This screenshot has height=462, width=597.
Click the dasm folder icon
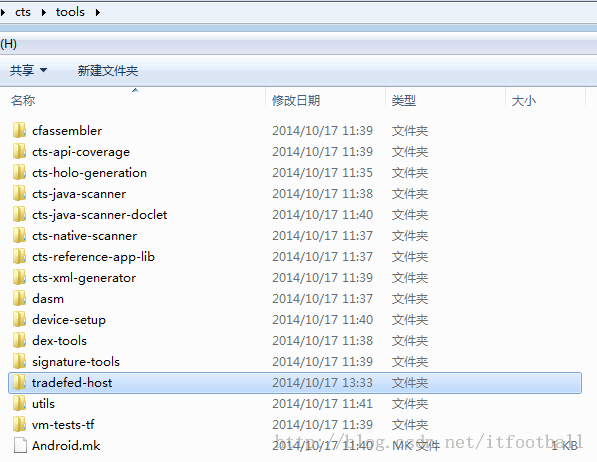click(x=19, y=298)
